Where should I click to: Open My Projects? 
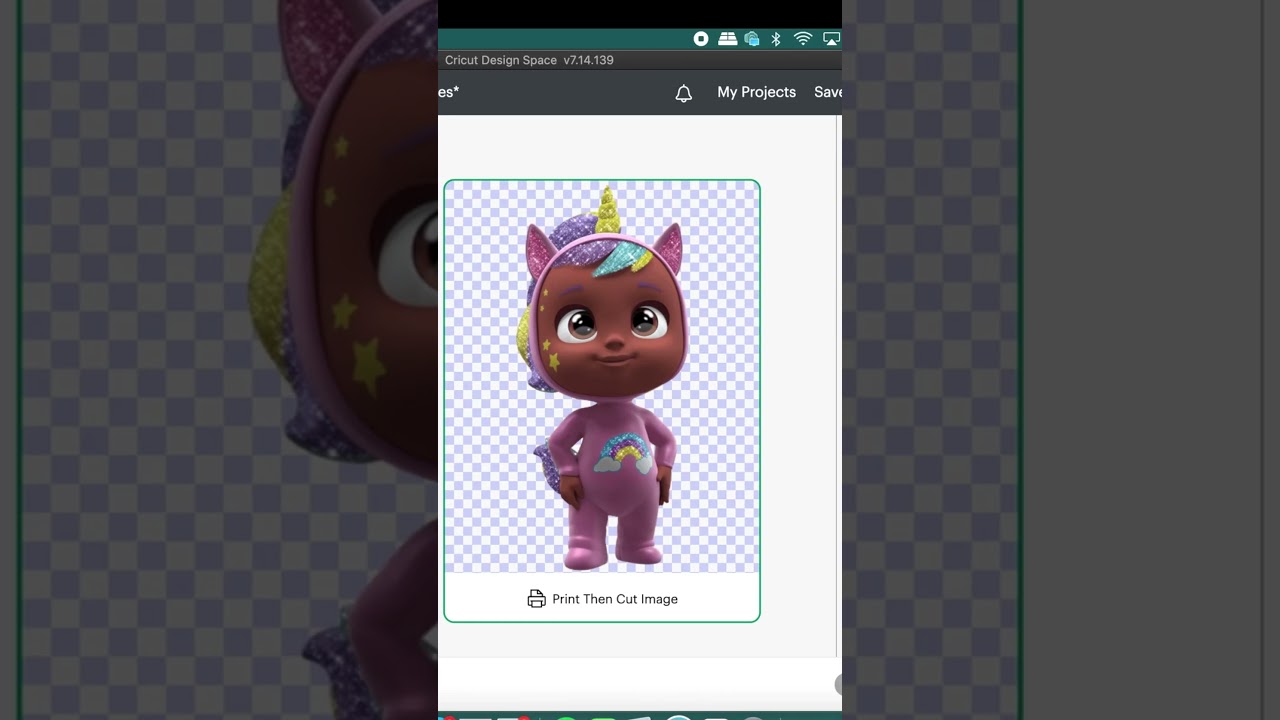pyautogui.click(x=756, y=92)
